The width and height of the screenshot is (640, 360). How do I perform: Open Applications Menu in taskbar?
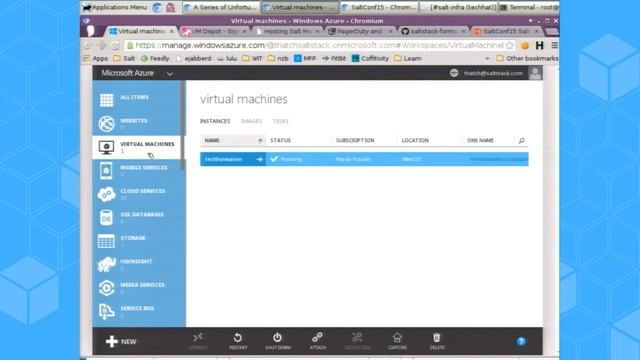tap(116, 7)
